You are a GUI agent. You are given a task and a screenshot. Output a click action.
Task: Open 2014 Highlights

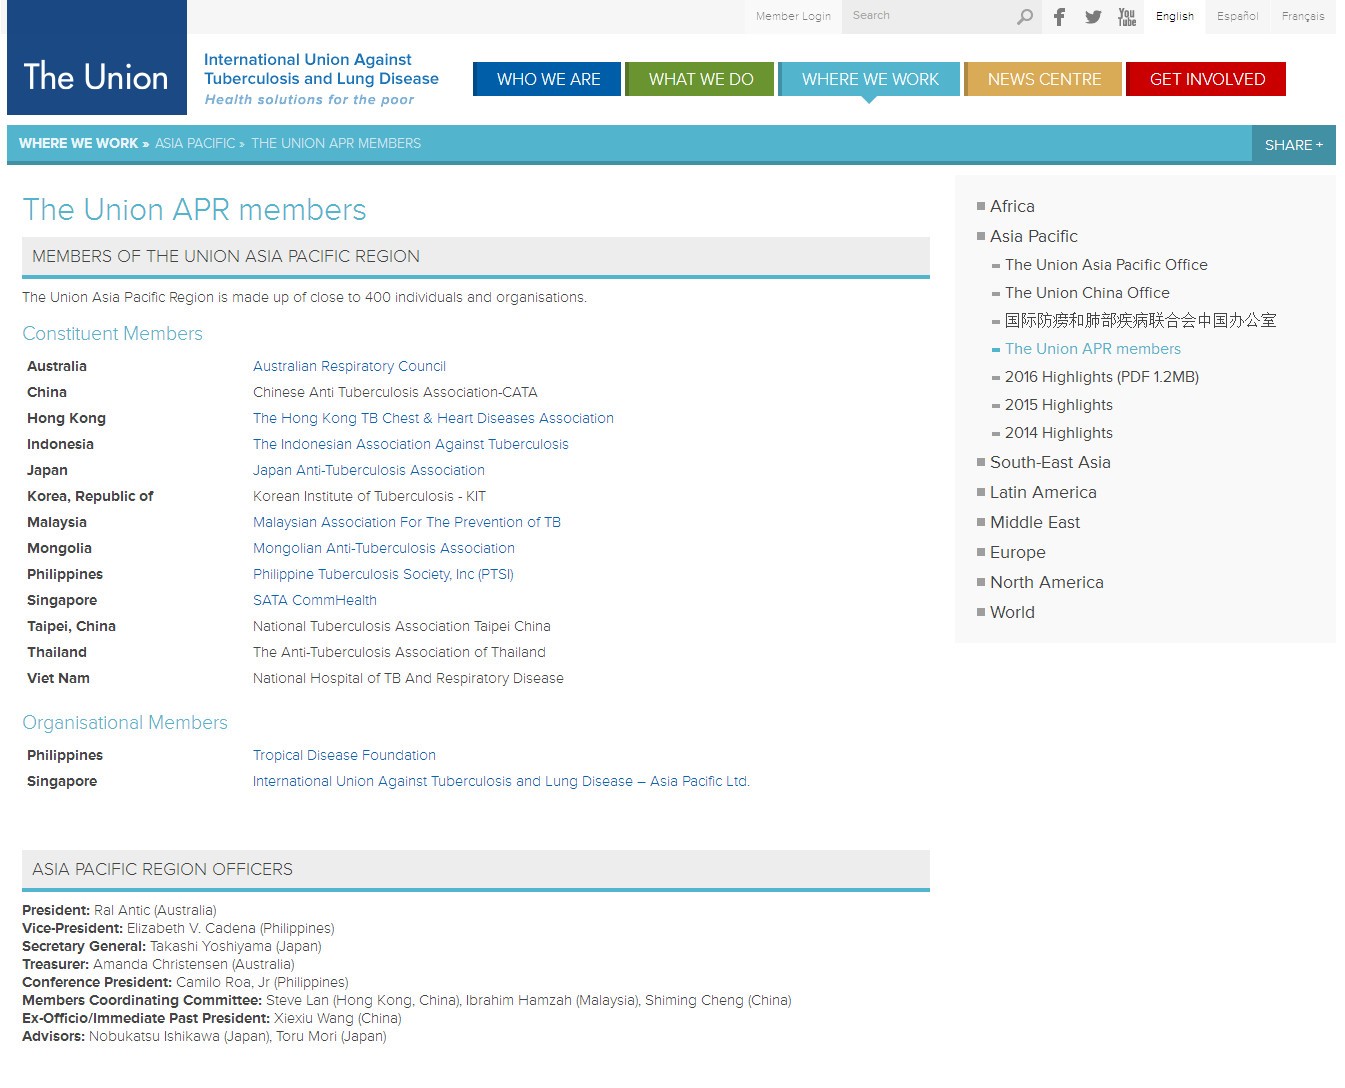1058,433
